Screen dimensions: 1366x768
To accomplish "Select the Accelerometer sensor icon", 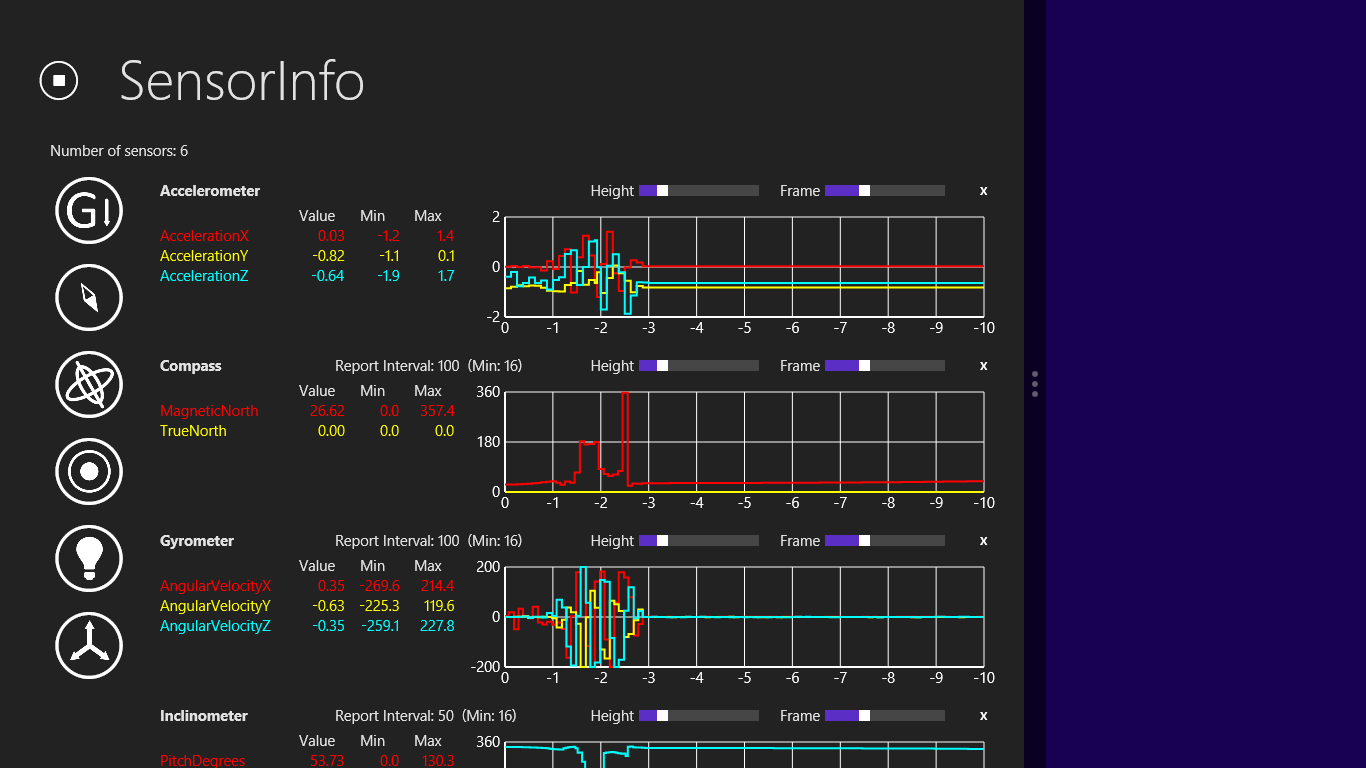I will click(89, 211).
